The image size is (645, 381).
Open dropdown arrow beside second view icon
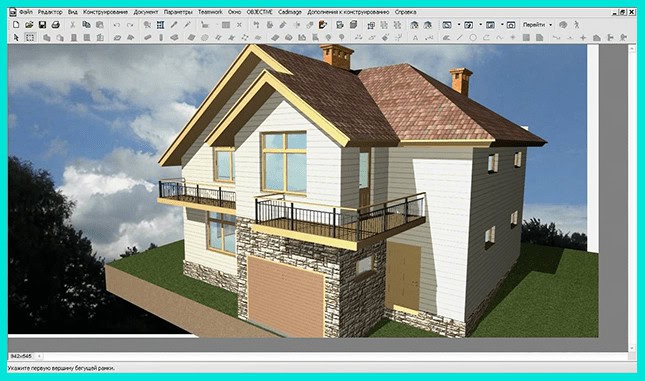tap(480, 25)
